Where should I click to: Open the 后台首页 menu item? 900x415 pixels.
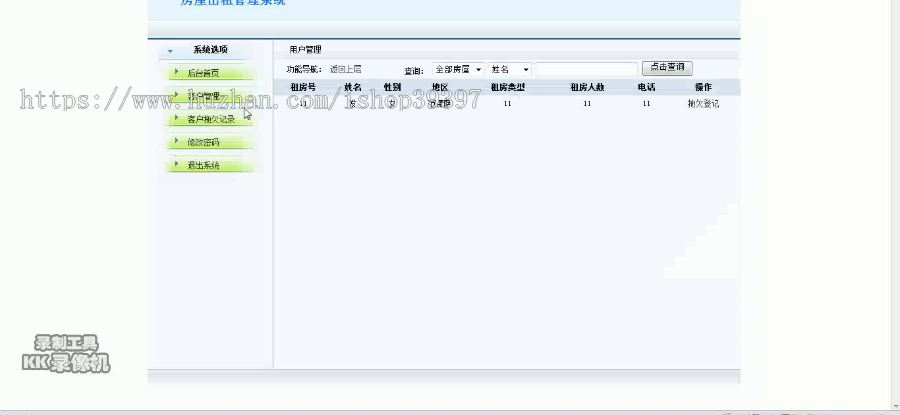tap(203, 73)
